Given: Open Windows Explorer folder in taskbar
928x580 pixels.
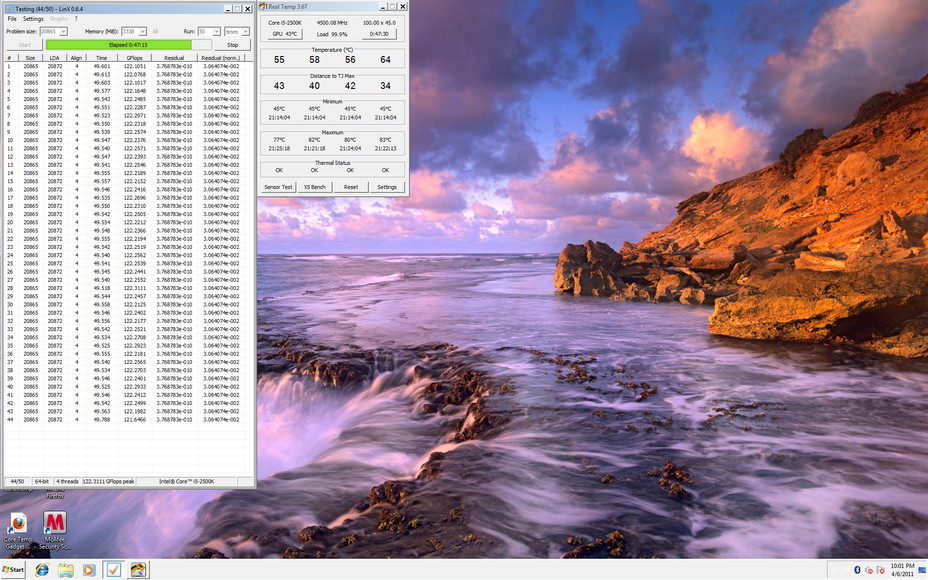Looking at the screenshot, I should [65, 570].
